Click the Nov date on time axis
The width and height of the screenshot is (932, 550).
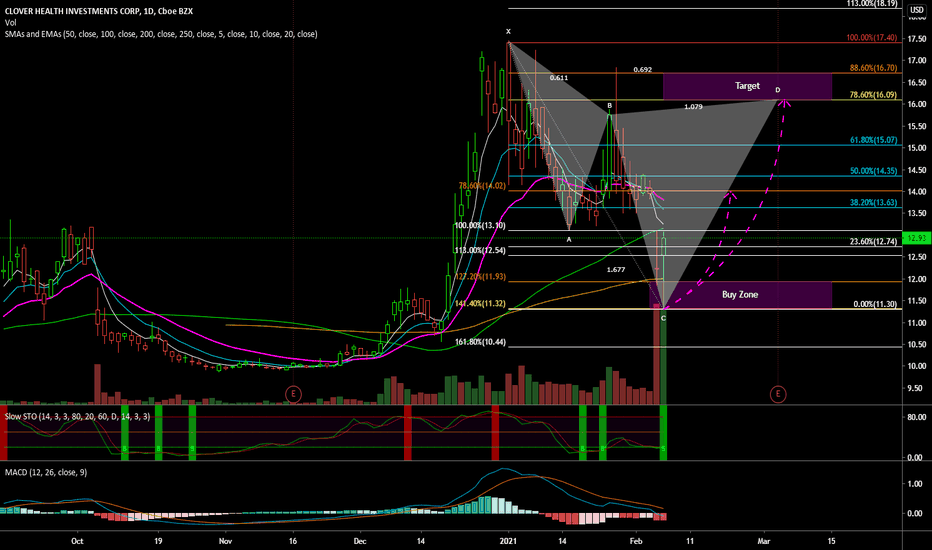tap(225, 541)
